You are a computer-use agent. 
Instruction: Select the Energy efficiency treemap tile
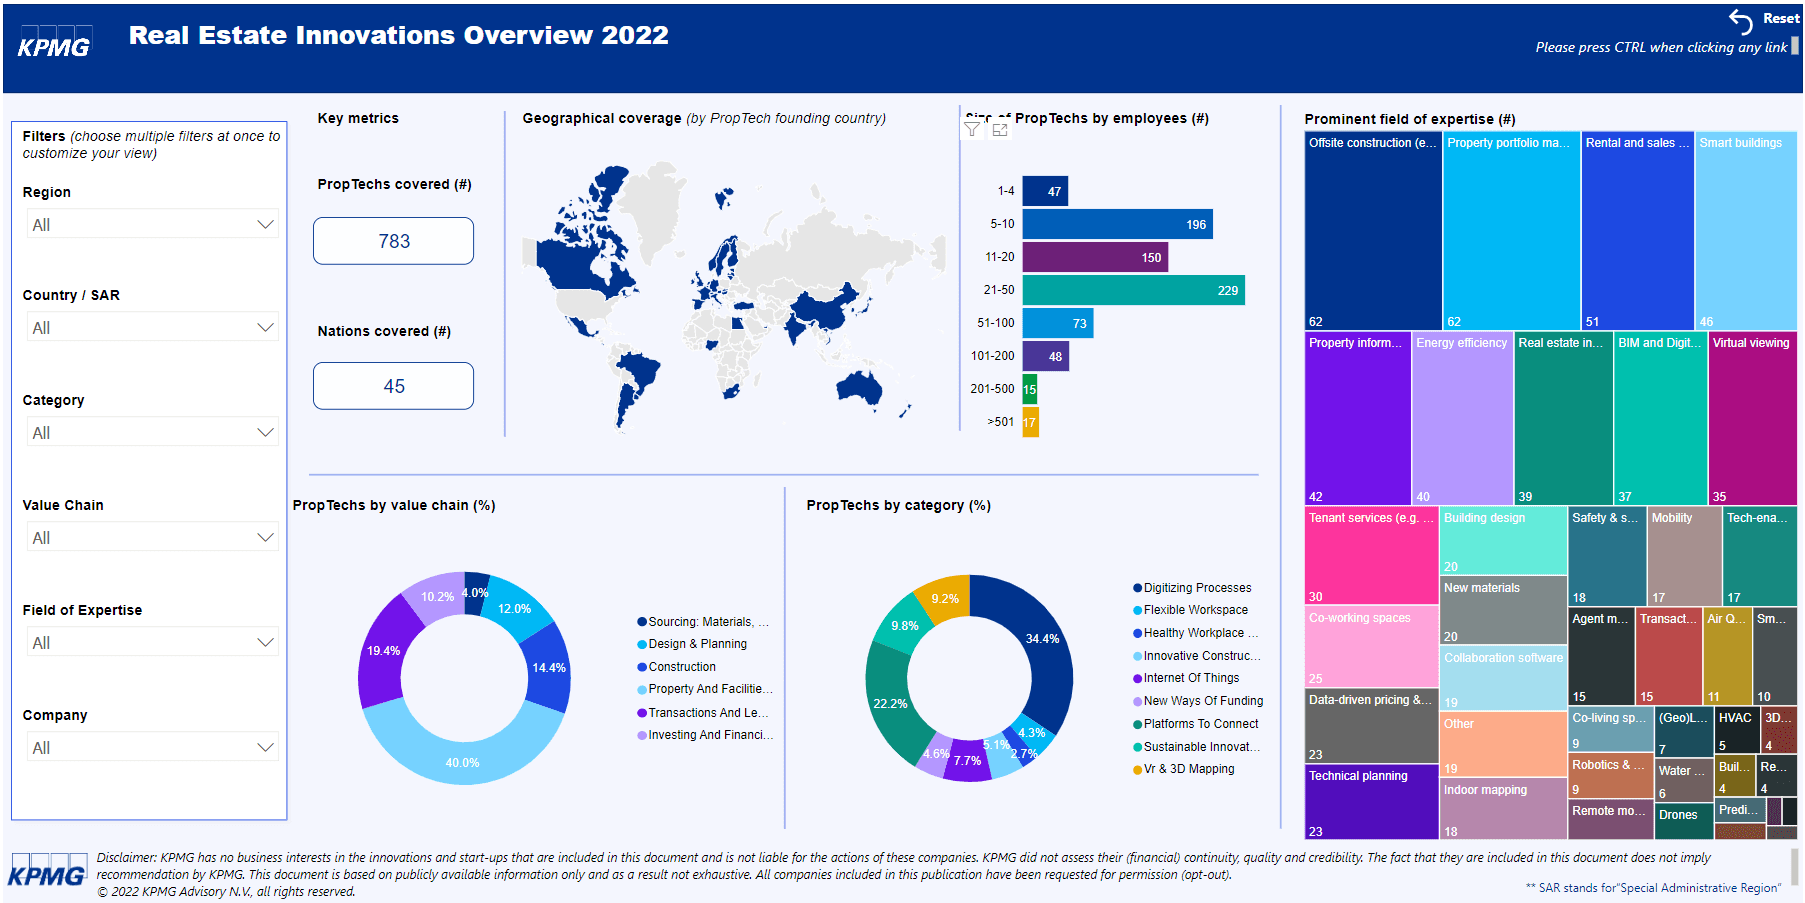coord(1462,418)
